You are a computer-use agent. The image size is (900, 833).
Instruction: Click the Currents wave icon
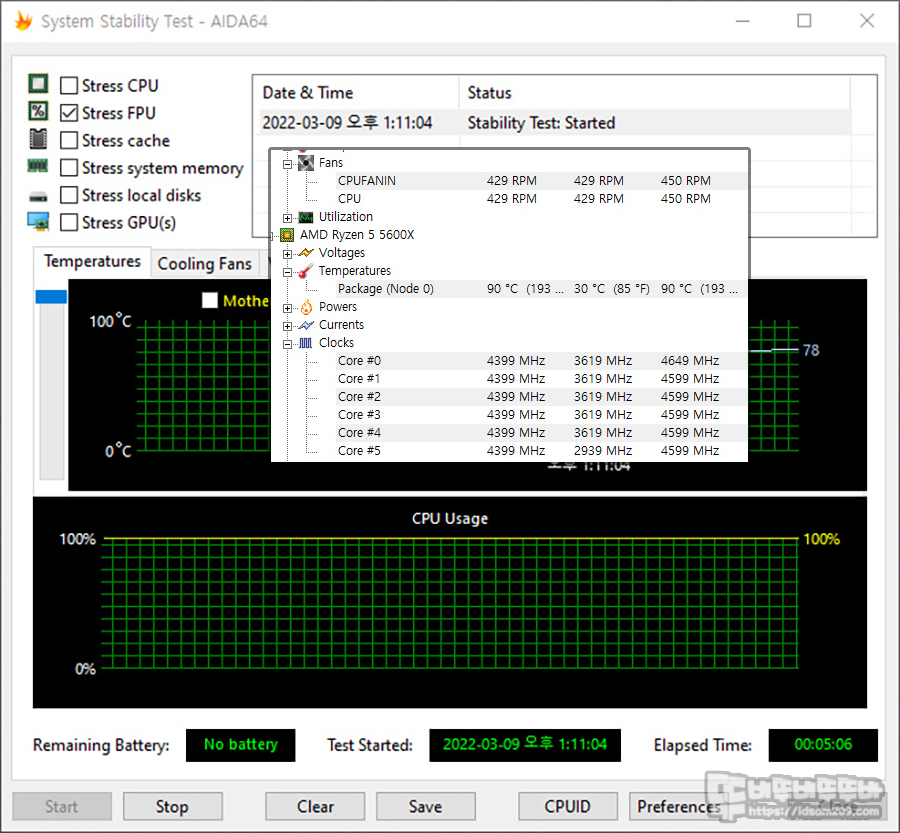click(x=306, y=326)
